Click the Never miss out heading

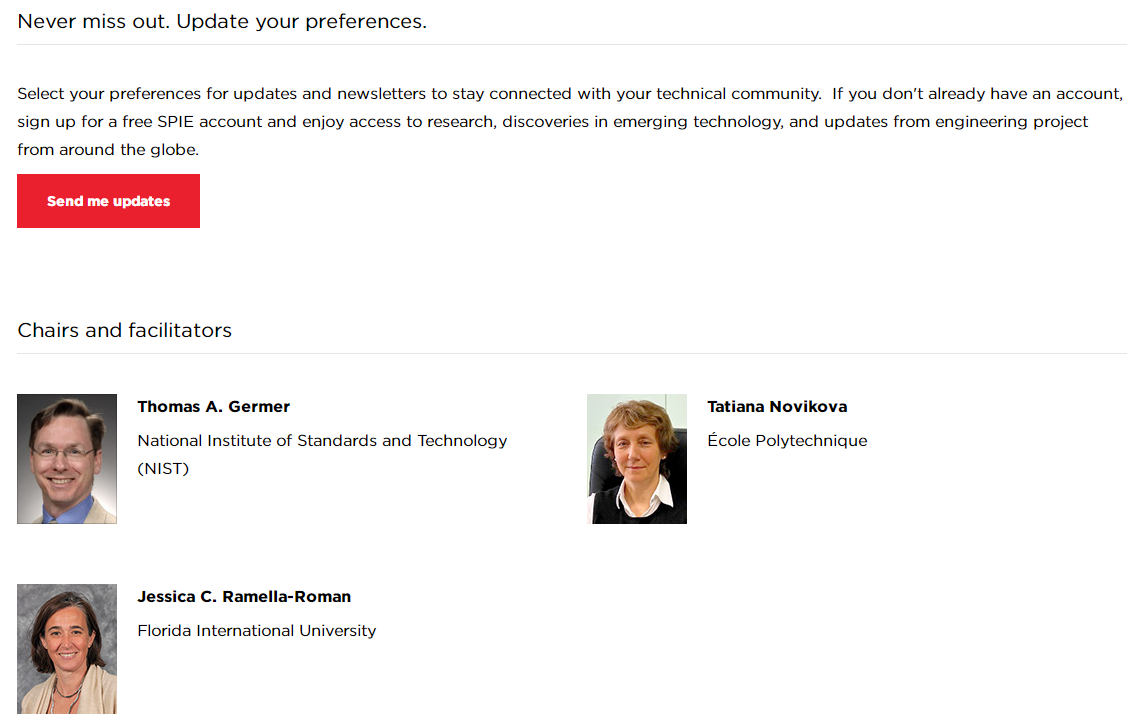[222, 21]
